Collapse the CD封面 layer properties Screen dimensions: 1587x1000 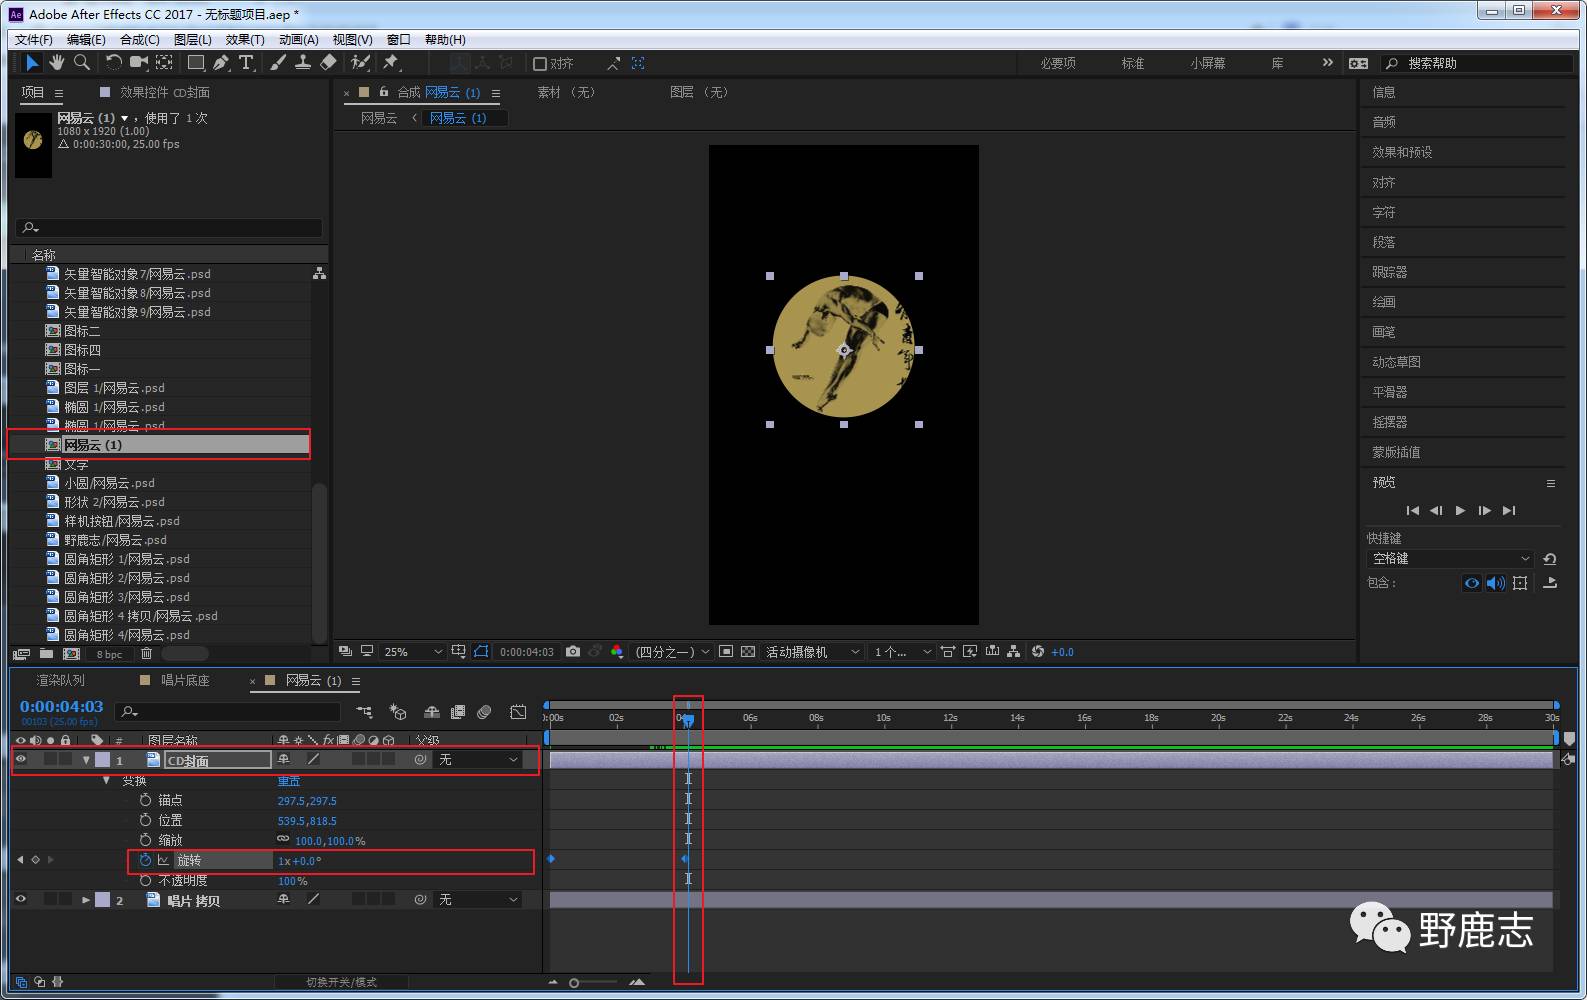[x=86, y=760]
